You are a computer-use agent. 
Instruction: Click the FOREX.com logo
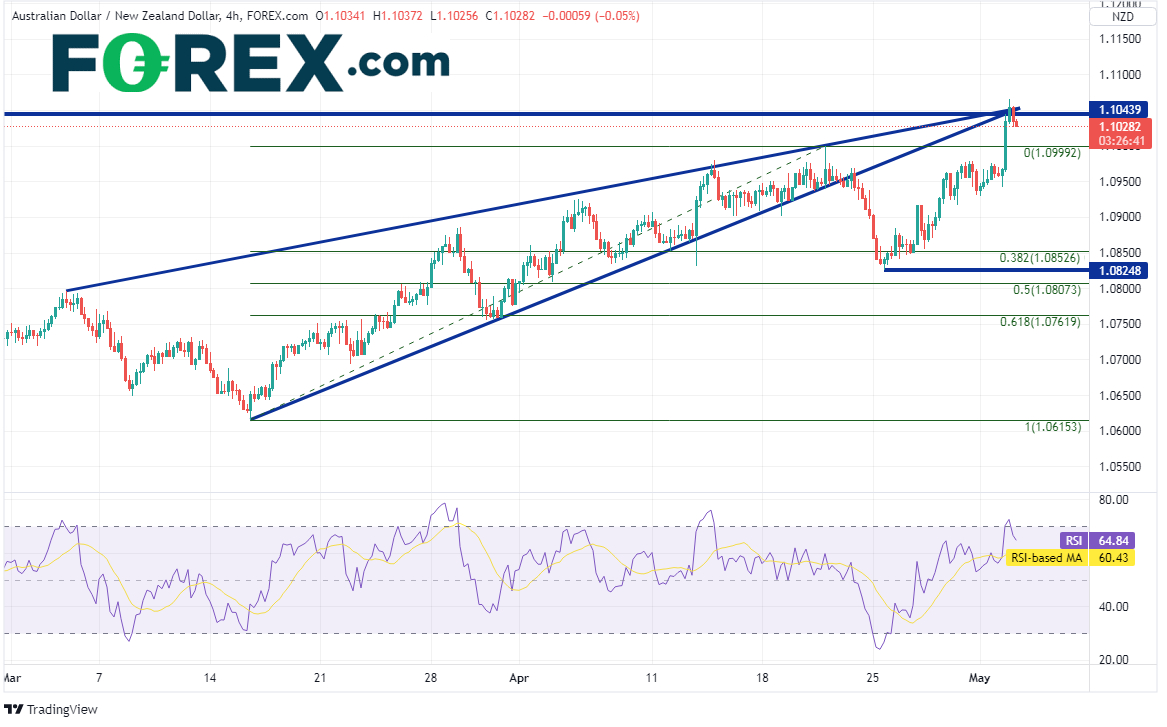pos(250,62)
